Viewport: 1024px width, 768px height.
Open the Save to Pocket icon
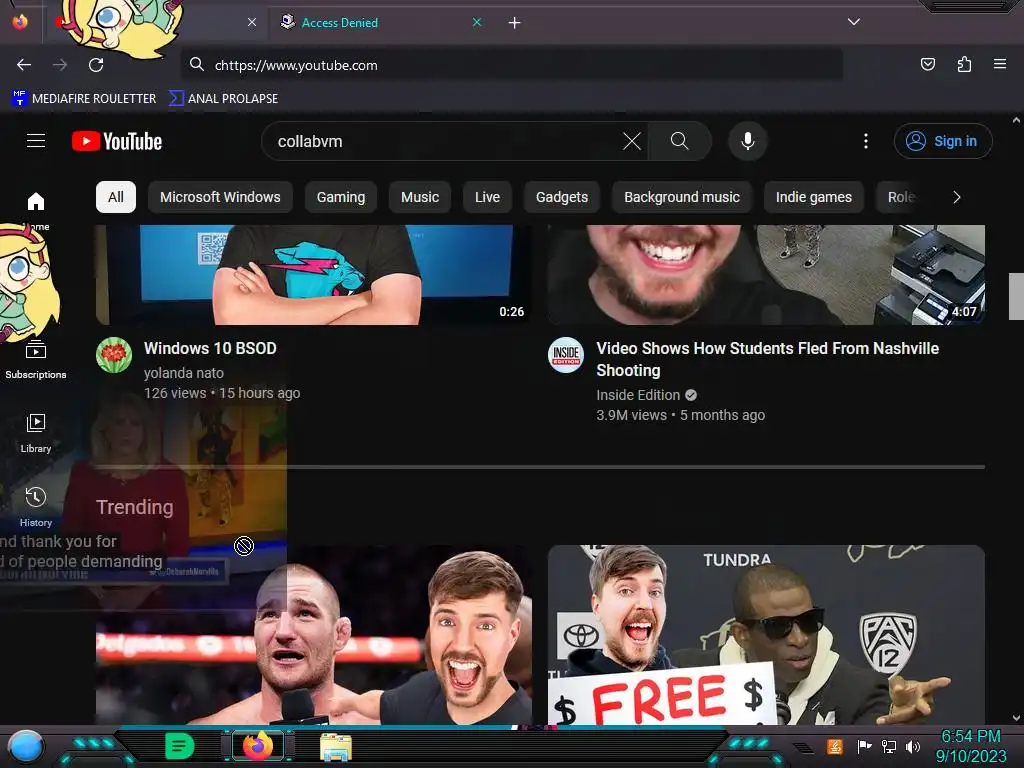coord(927,64)
